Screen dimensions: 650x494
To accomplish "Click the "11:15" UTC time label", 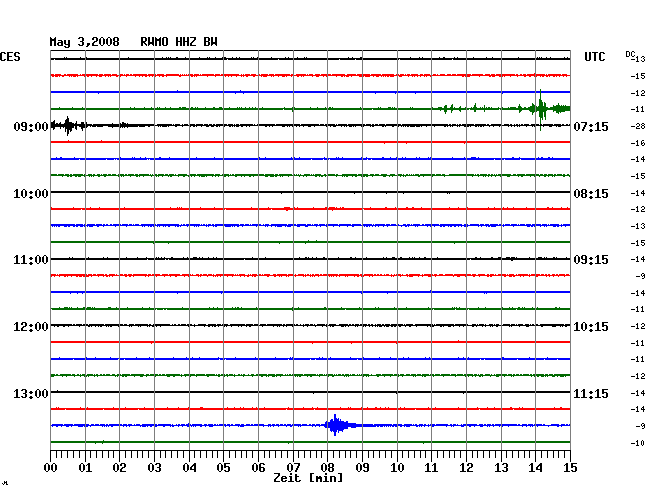I will click(591, 393).
